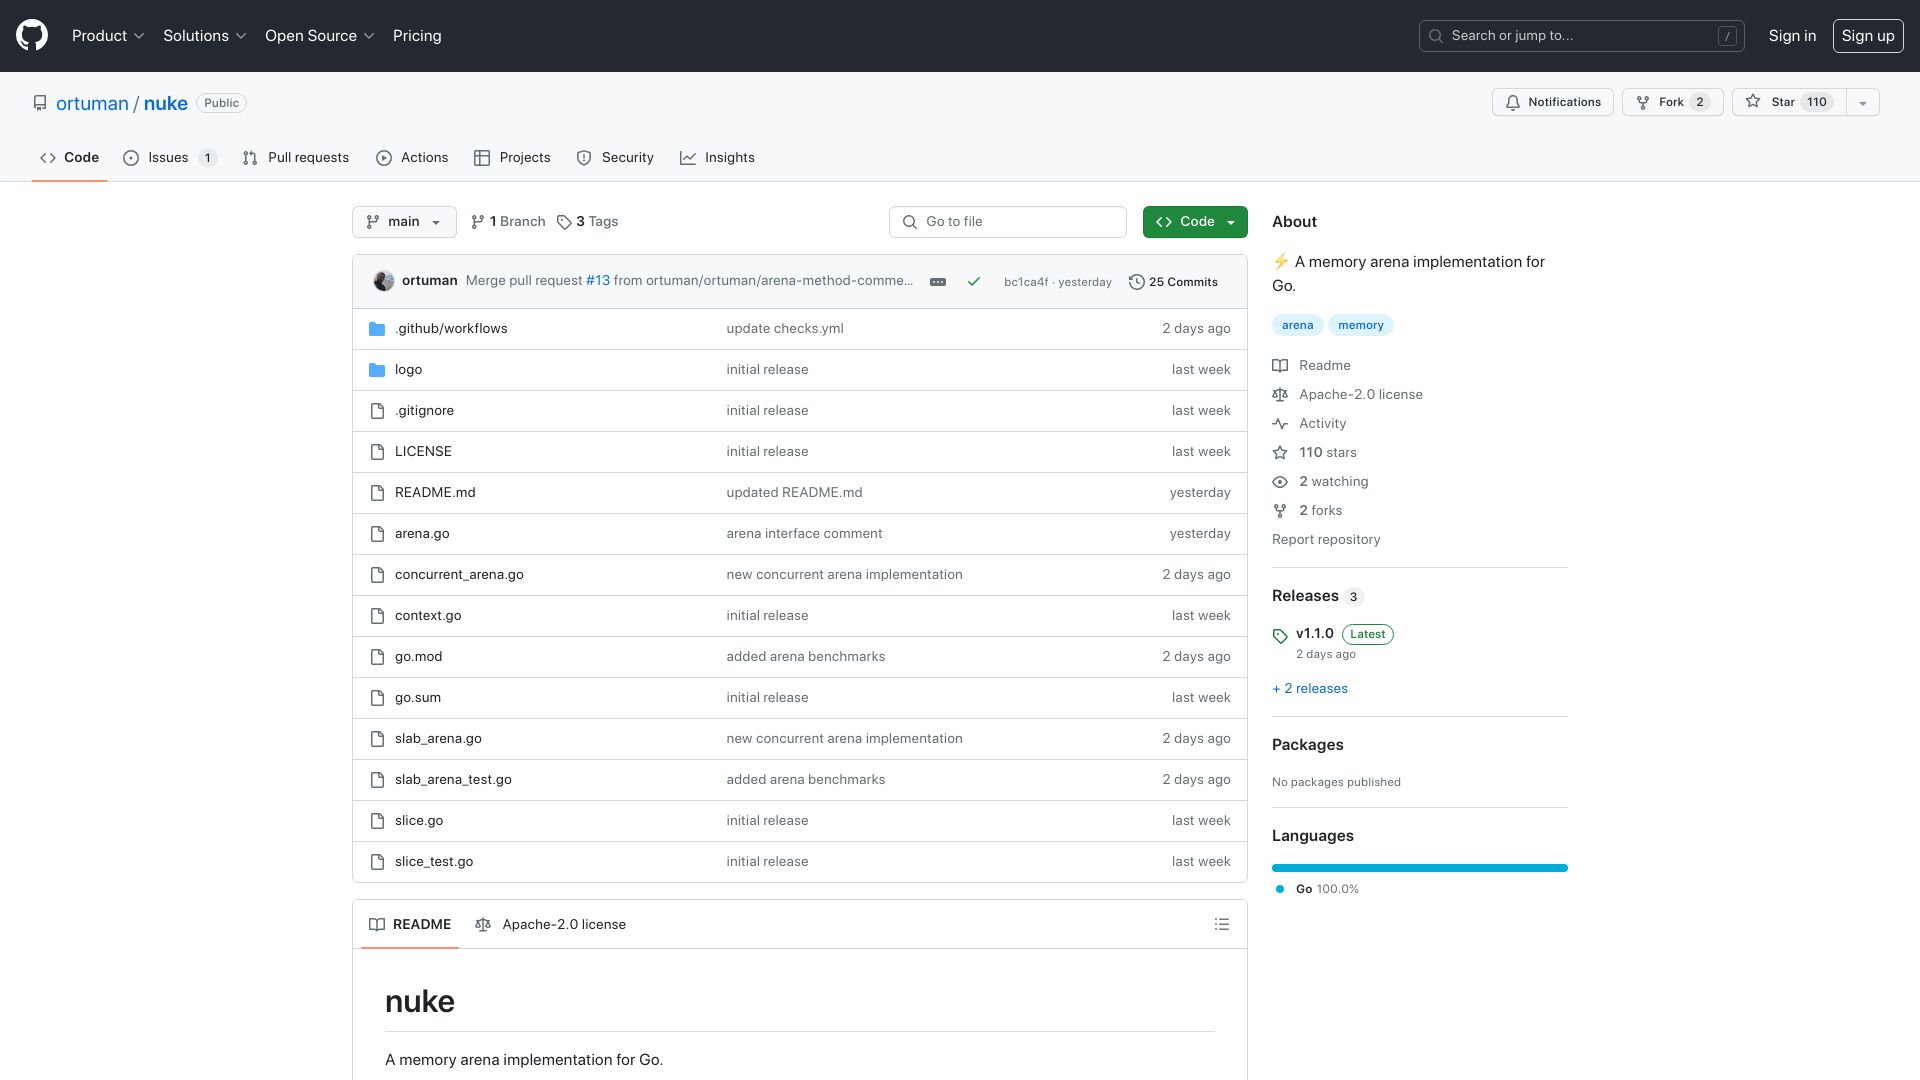Click the pulse icon beside Activity

pos(1280,424)
